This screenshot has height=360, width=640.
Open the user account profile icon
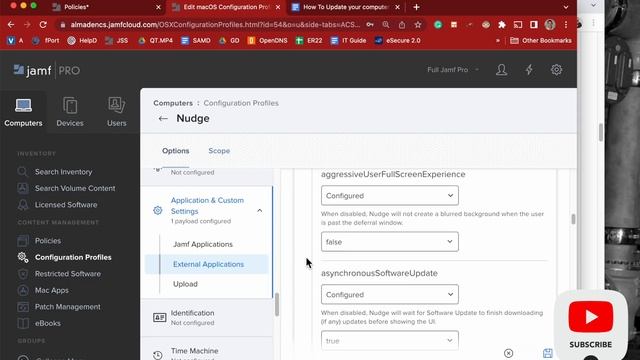click(x=501, y=70)
